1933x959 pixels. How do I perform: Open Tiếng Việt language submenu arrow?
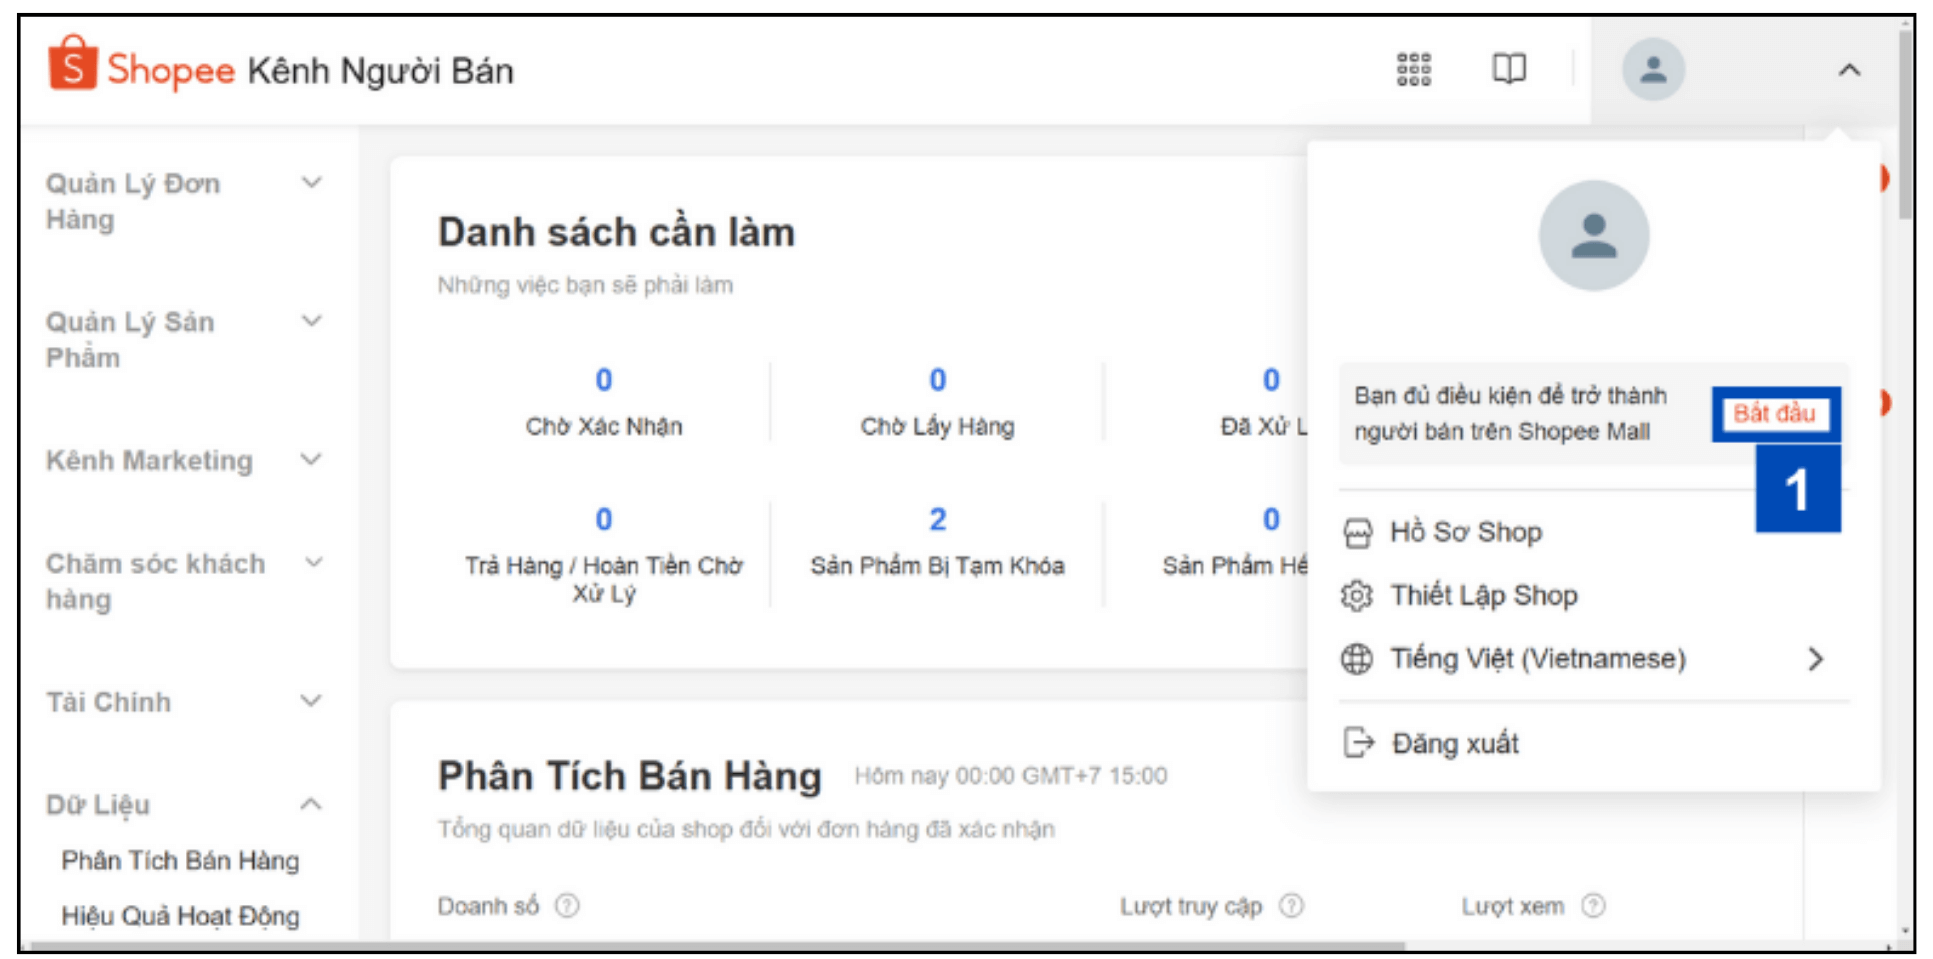1816,659
